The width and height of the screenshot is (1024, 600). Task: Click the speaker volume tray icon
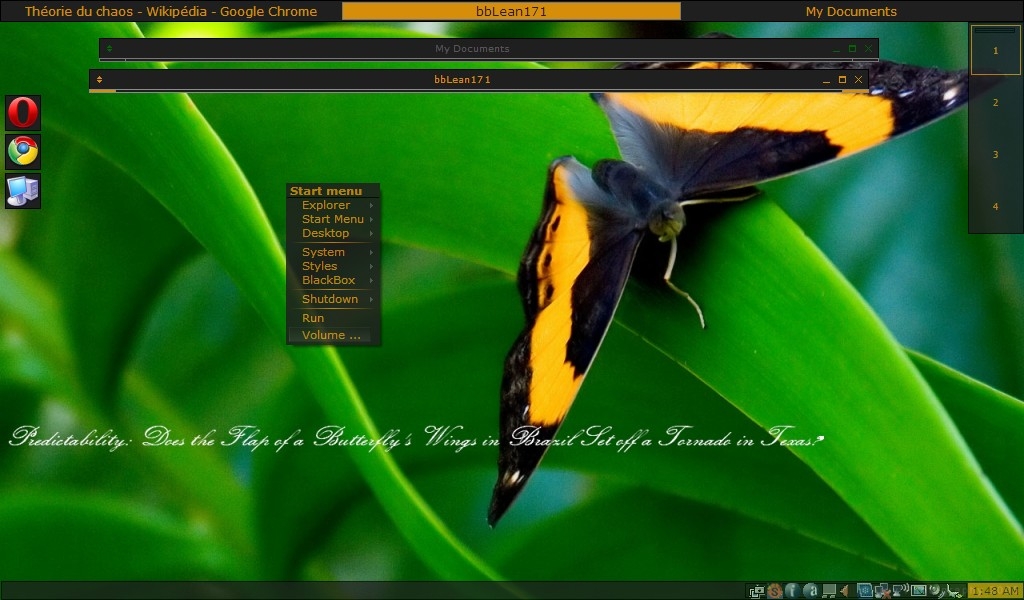tap(936, 591)
